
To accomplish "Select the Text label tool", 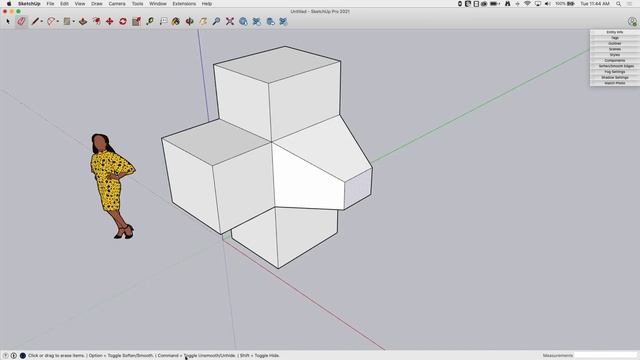I will click(163, 21).
